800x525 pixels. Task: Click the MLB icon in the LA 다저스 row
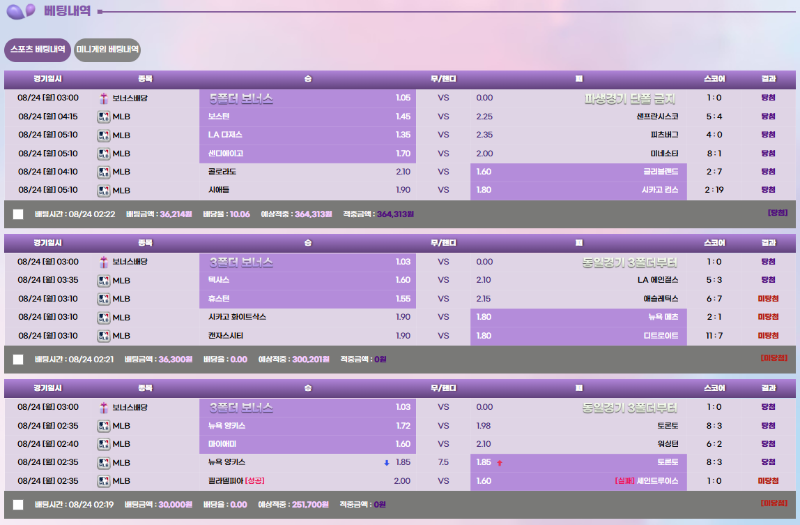pyautogui.click(x=104, y=135)
